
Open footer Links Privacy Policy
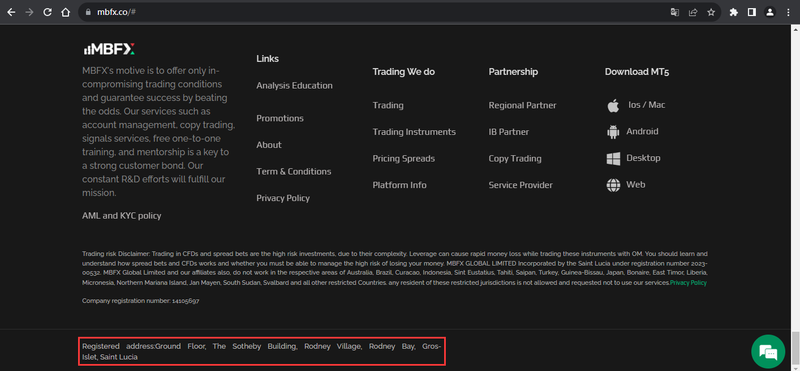point(283,198)
